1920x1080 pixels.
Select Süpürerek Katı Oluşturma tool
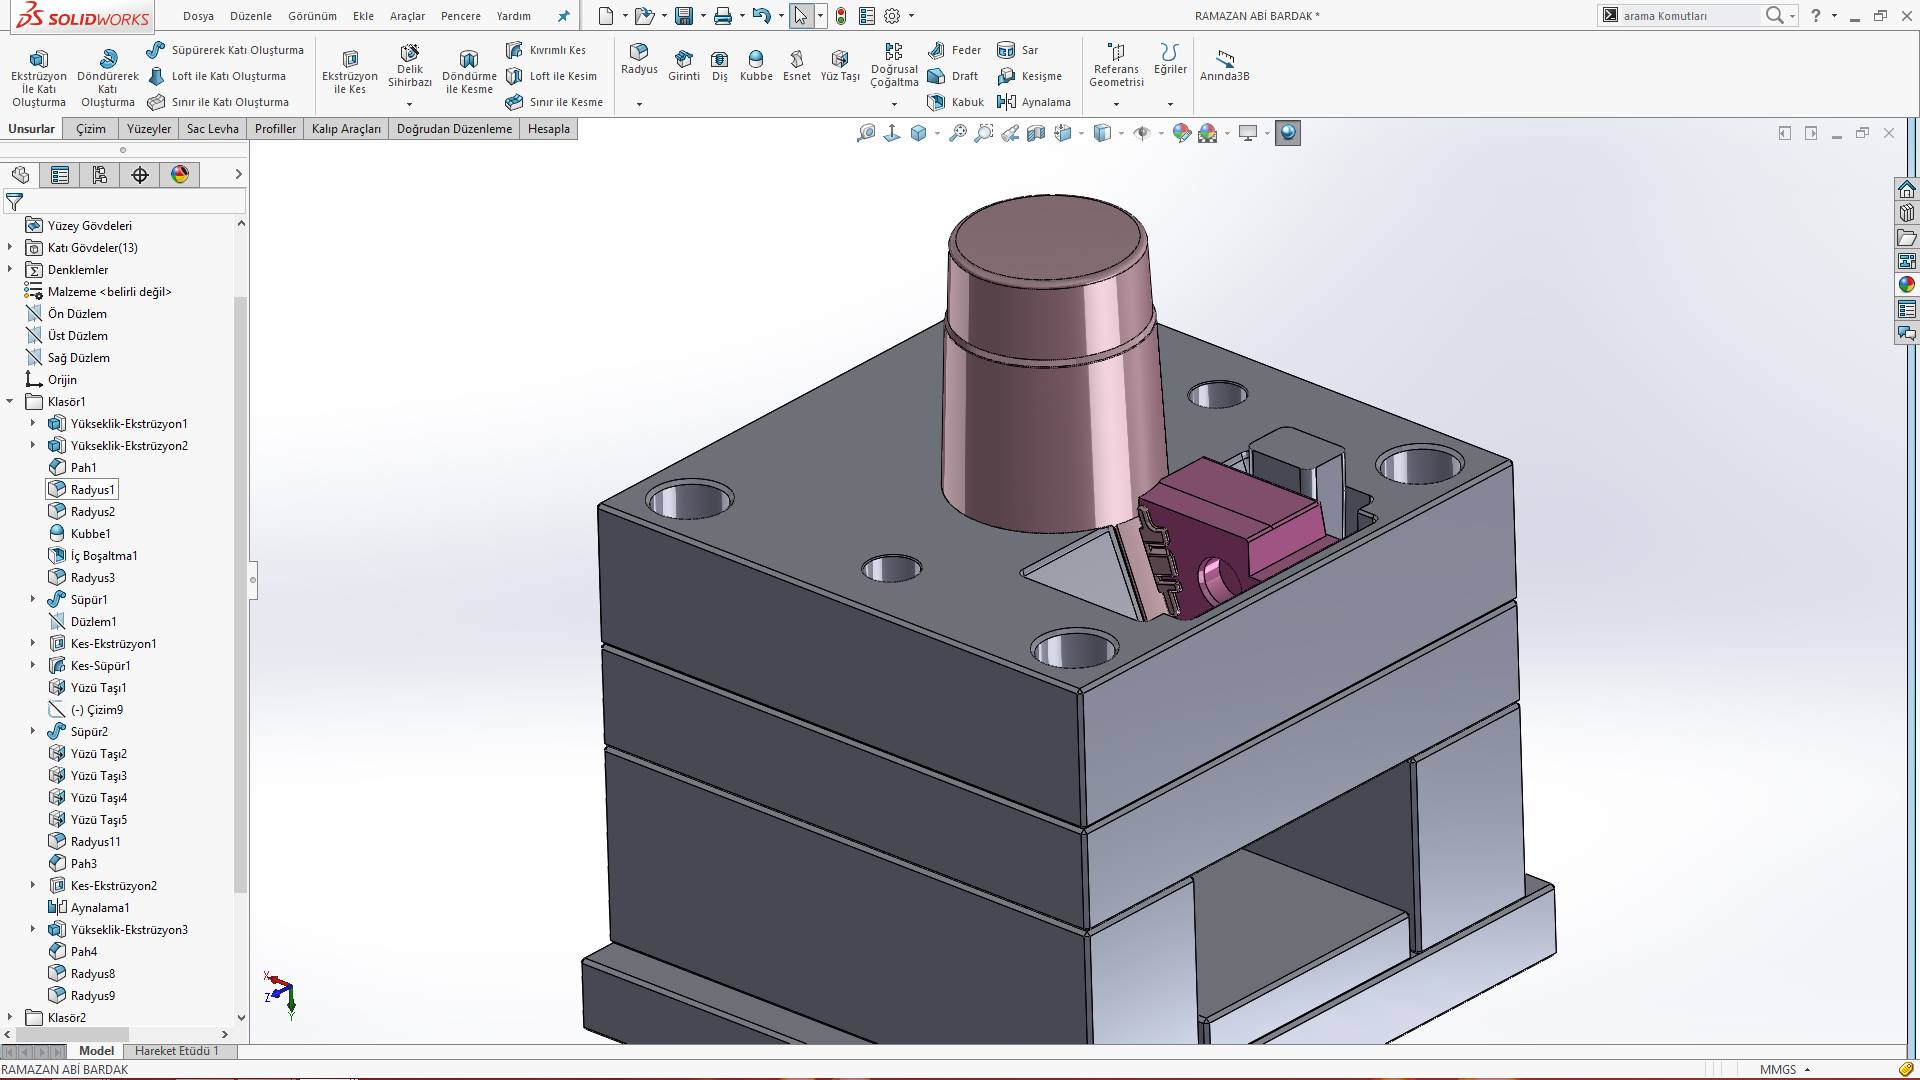coord(225,50)
